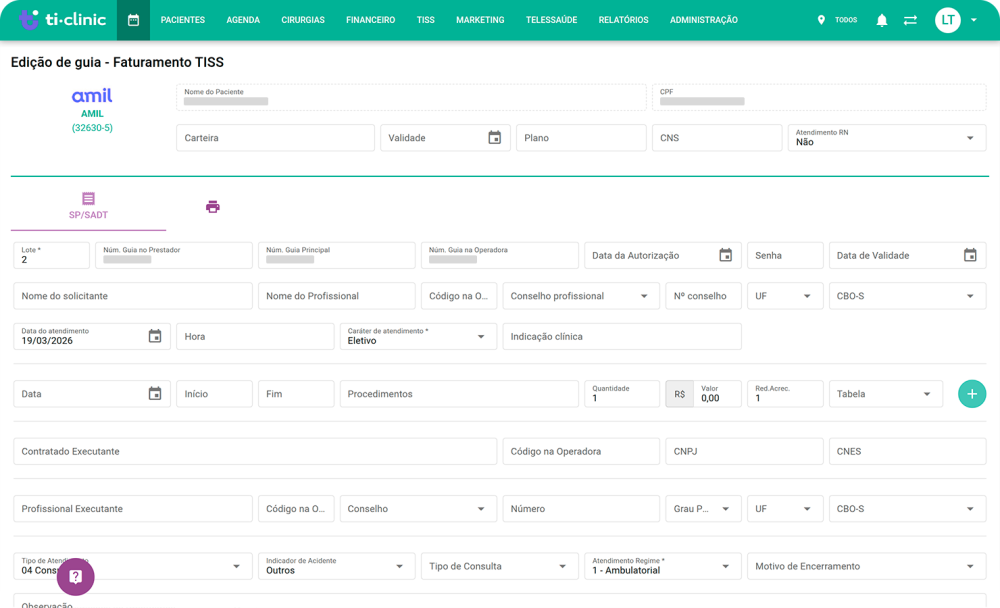Click the CNES input field

[x=908, y=451]
